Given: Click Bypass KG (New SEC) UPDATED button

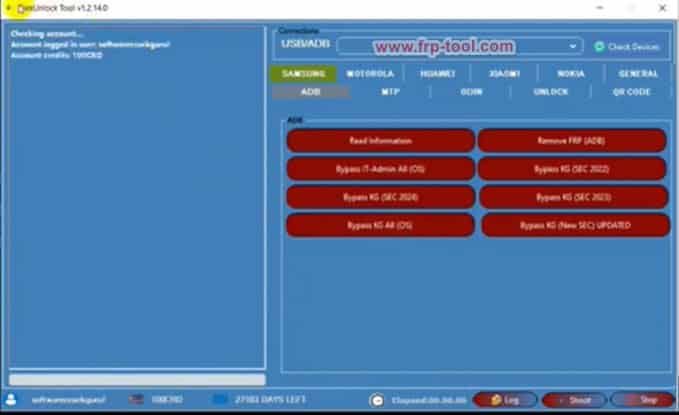Looking at the screenshot, I should click(576, 225).
